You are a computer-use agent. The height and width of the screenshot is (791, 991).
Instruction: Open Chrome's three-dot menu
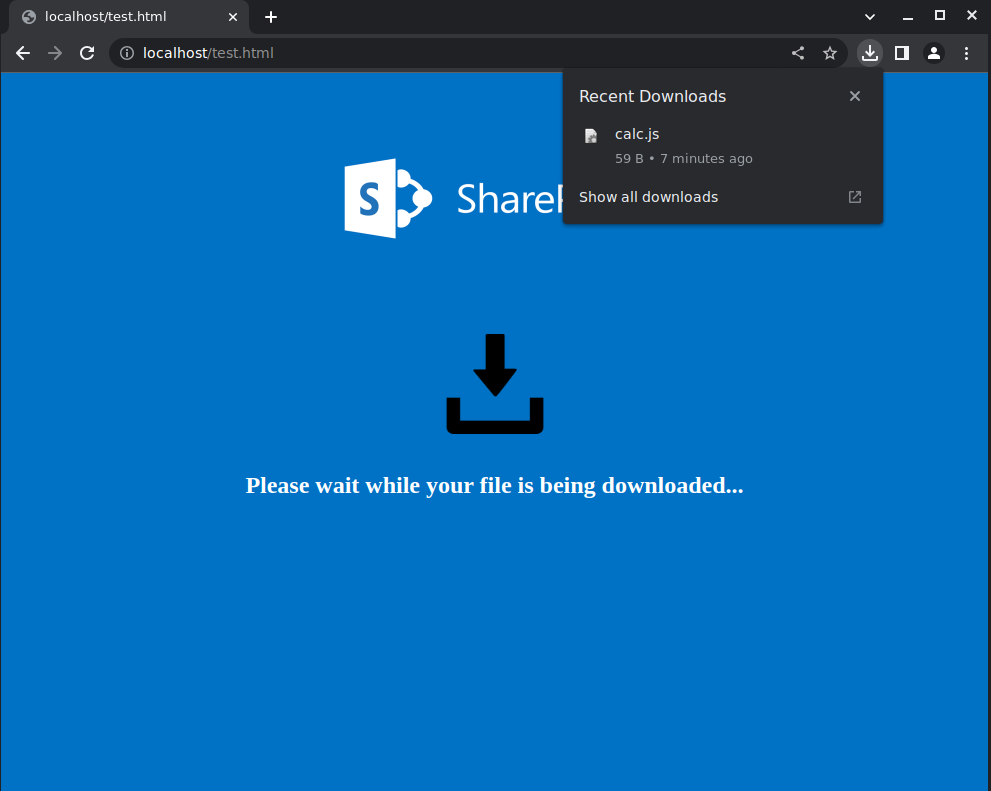pyautogui.click(x=966, y=53)
